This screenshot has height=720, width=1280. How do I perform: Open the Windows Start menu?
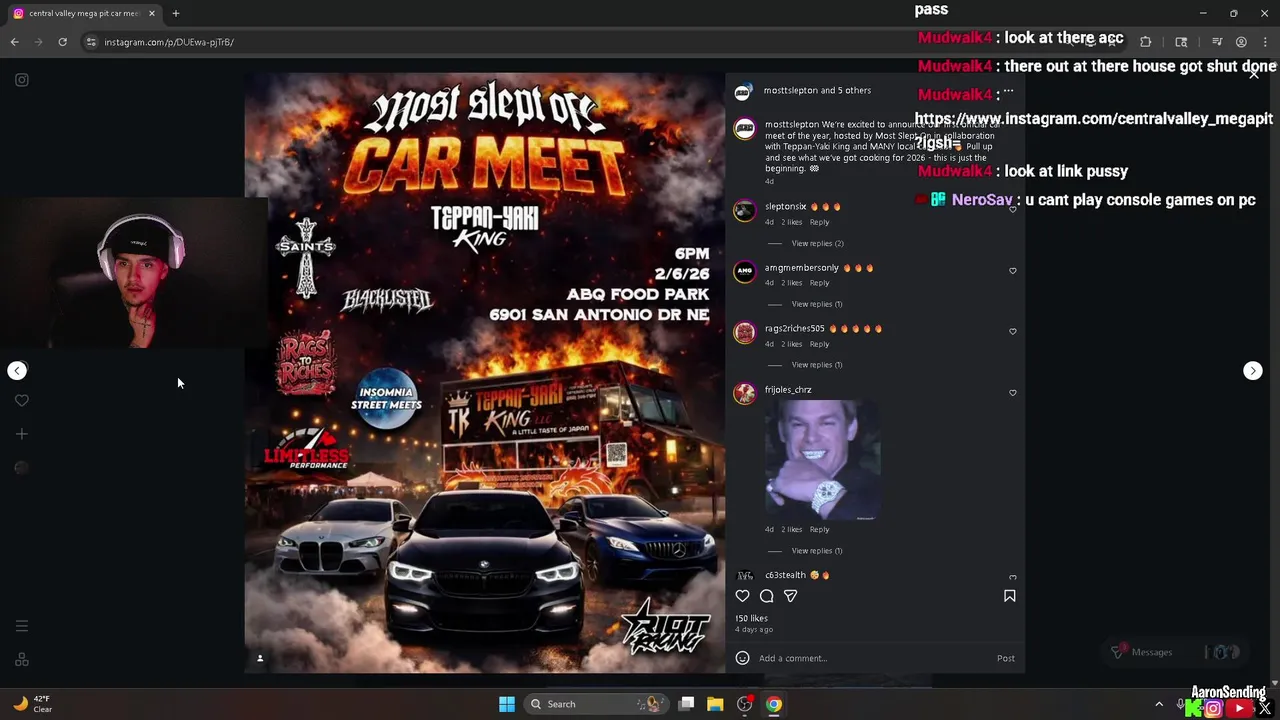pyautogui.click(x=507, y=704)
